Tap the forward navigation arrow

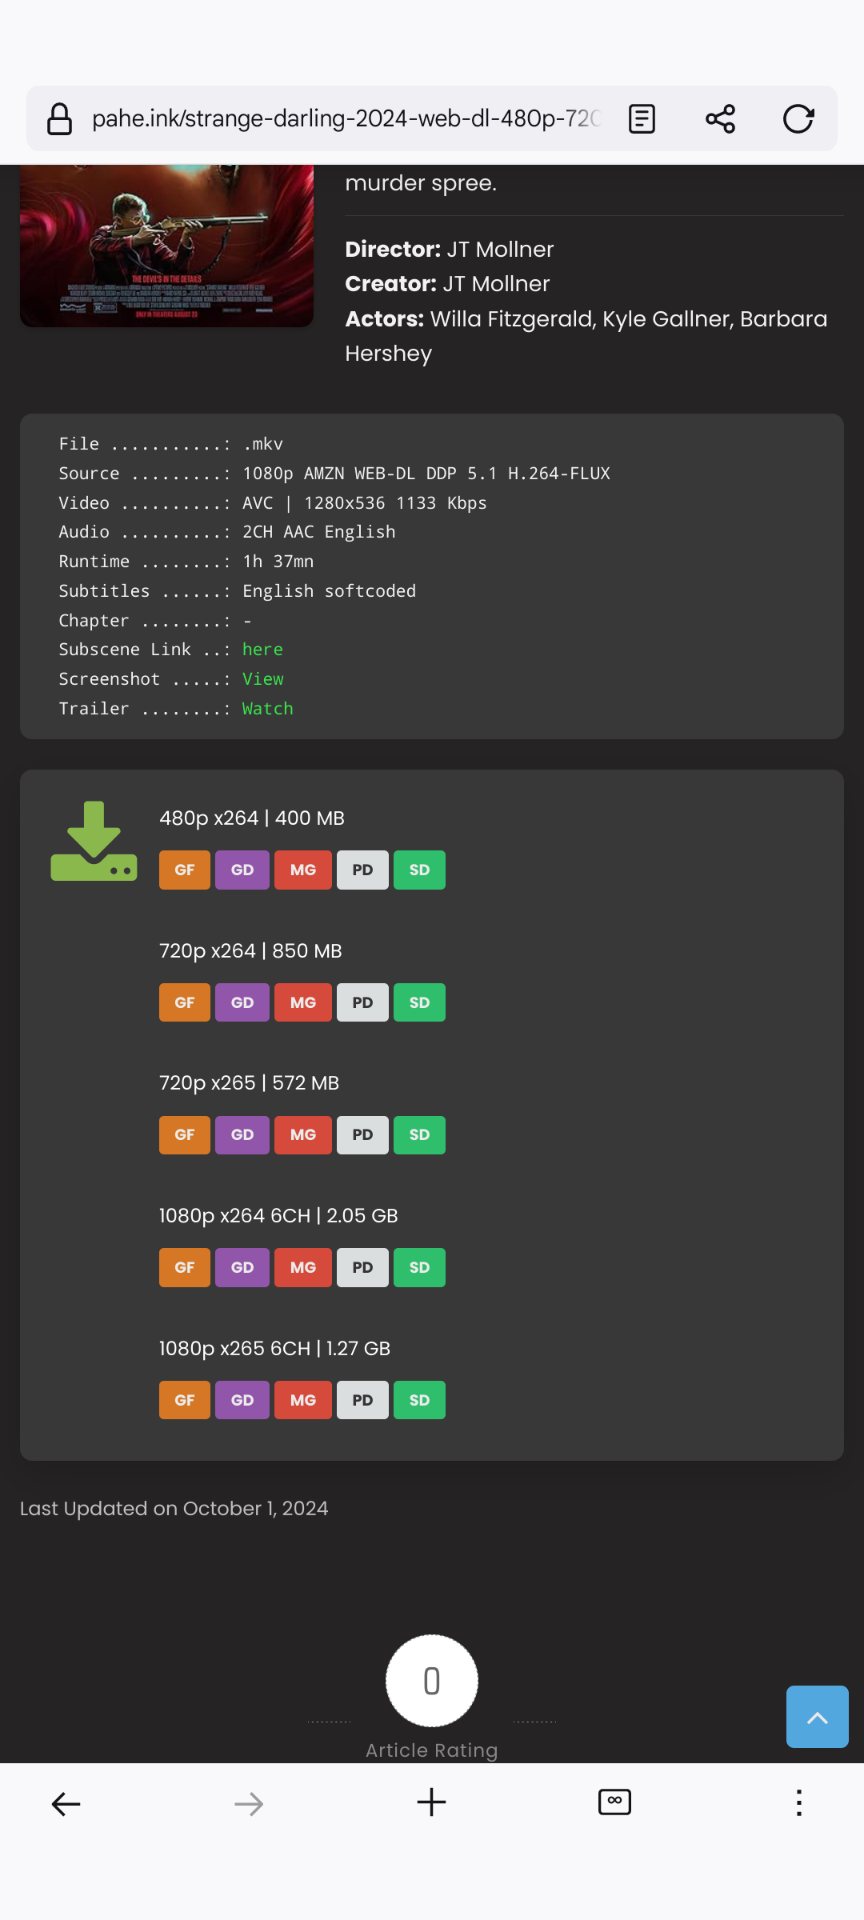248,1803
